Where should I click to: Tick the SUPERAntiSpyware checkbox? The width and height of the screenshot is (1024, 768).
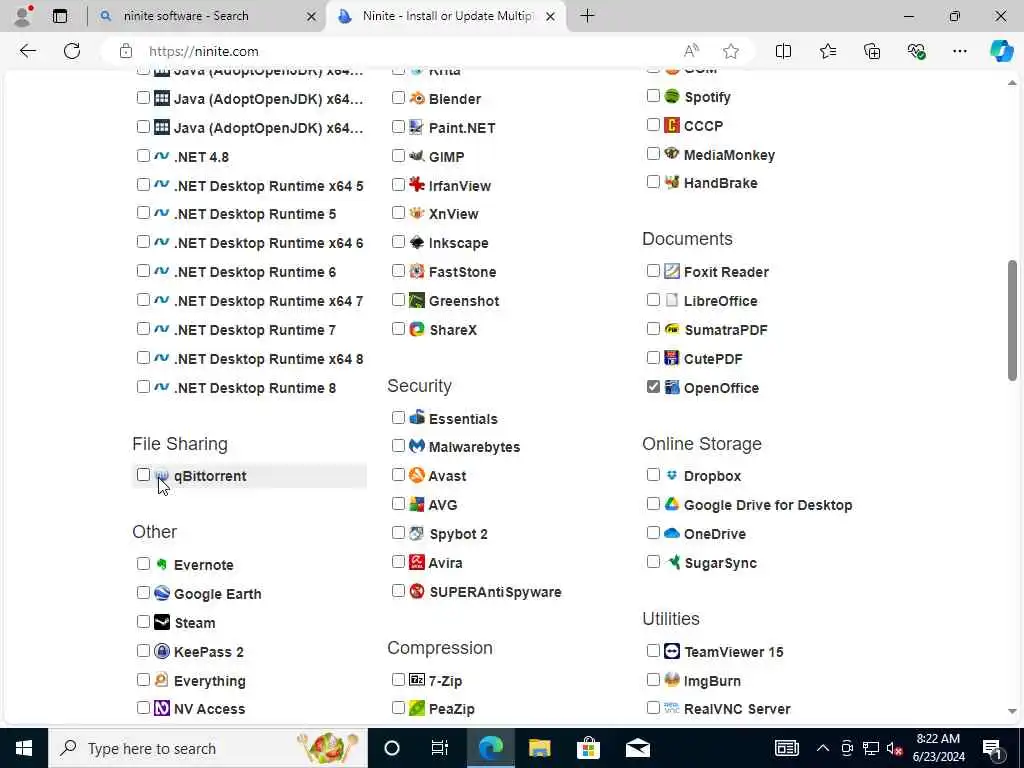click(398, 590)
